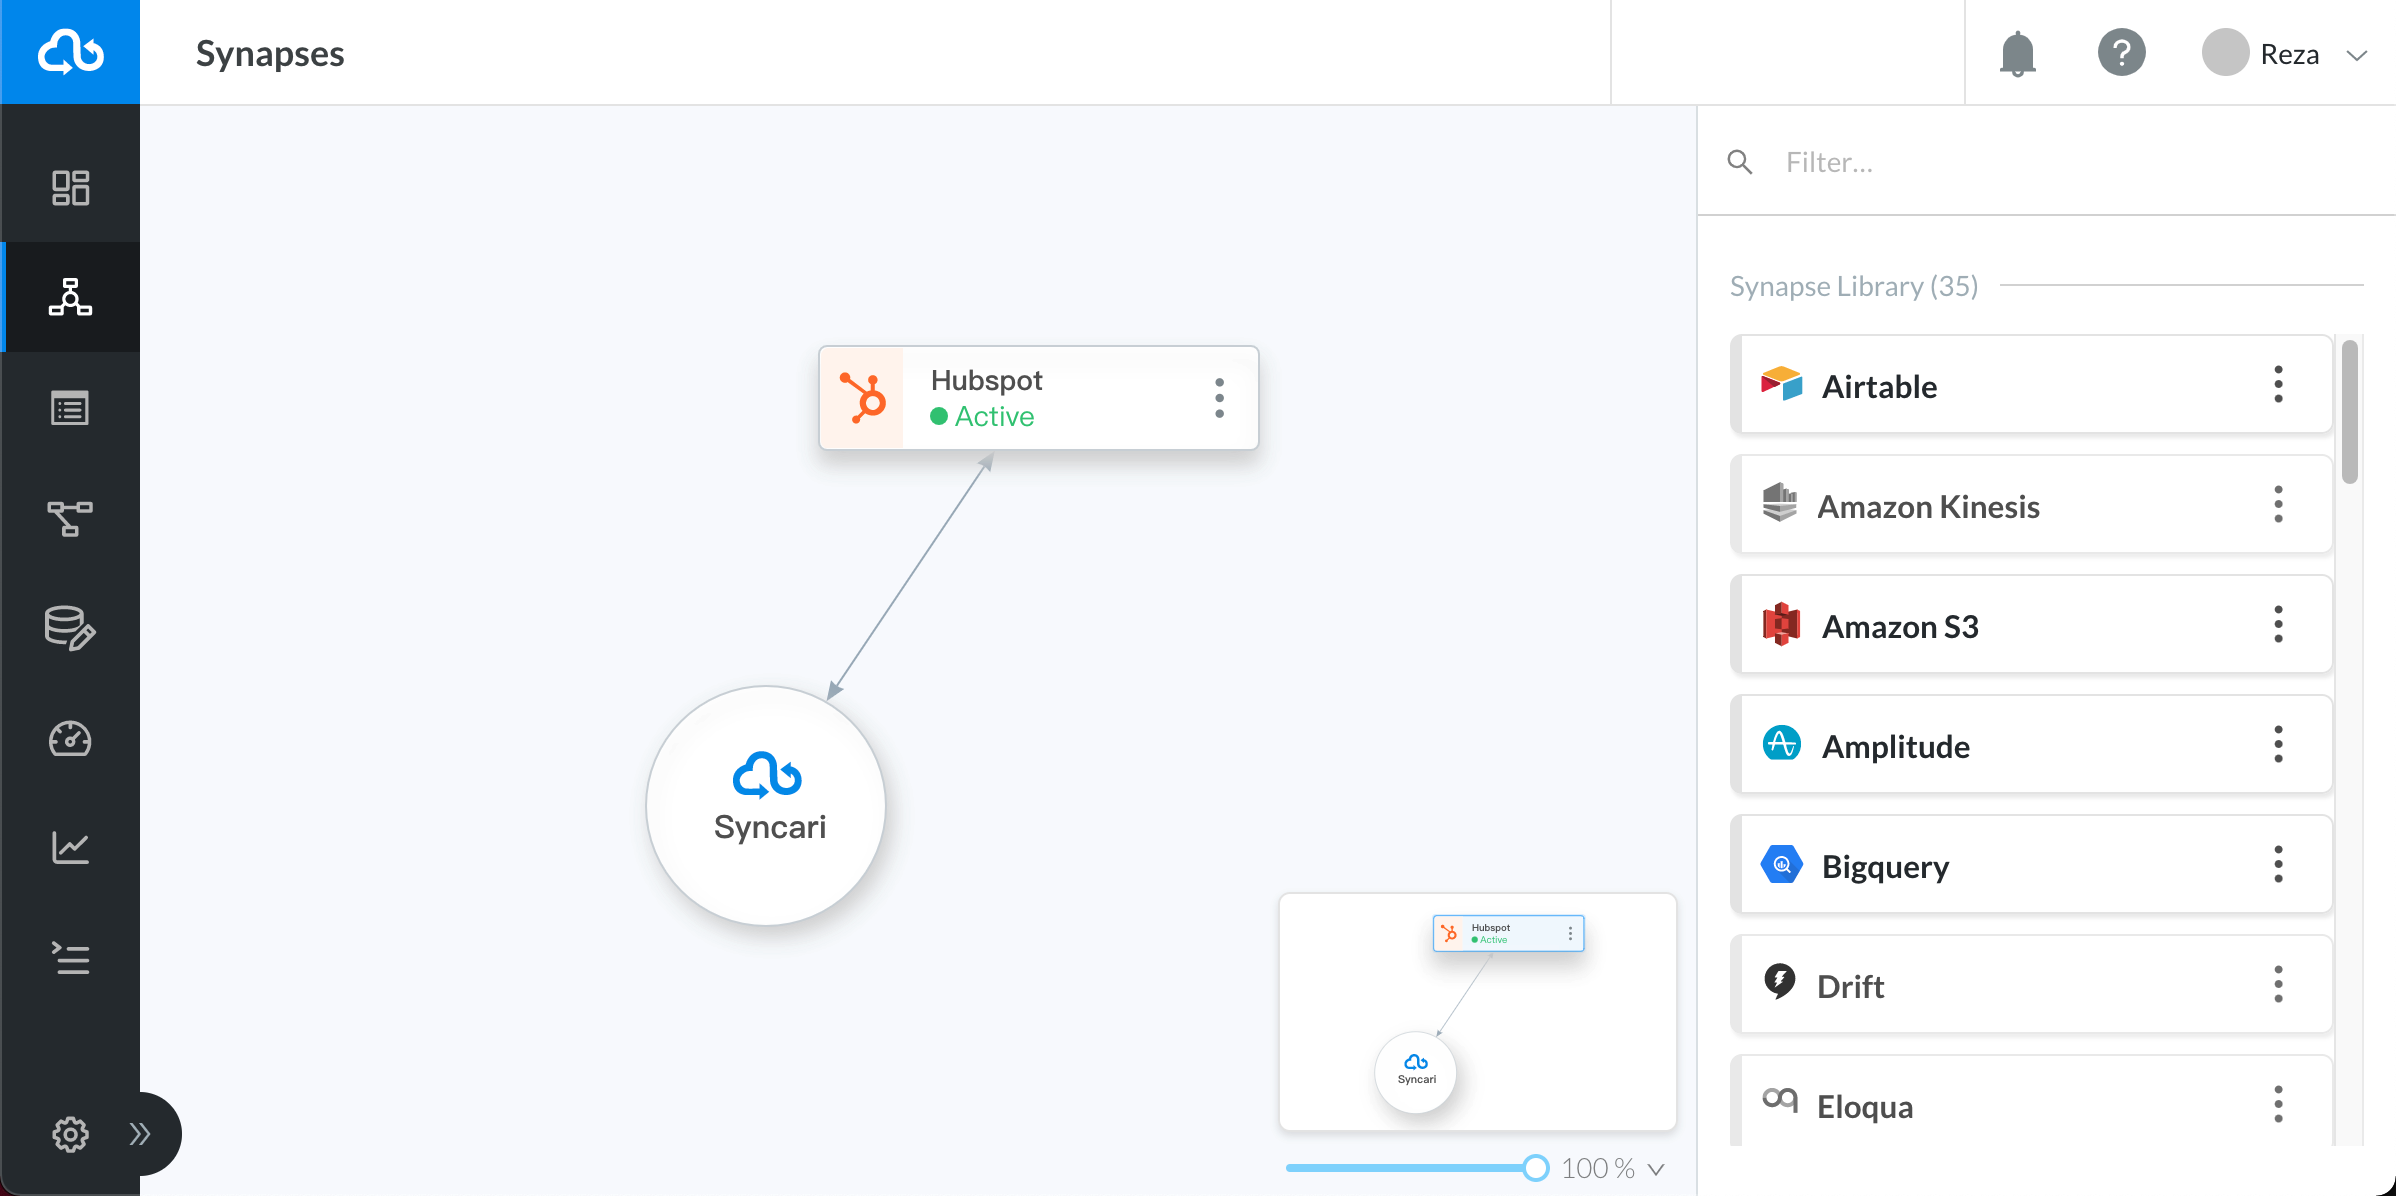This screenshot has height=1196, width=2396.
Task: Click the Eloqua synapse name
Action: 1865,1106
